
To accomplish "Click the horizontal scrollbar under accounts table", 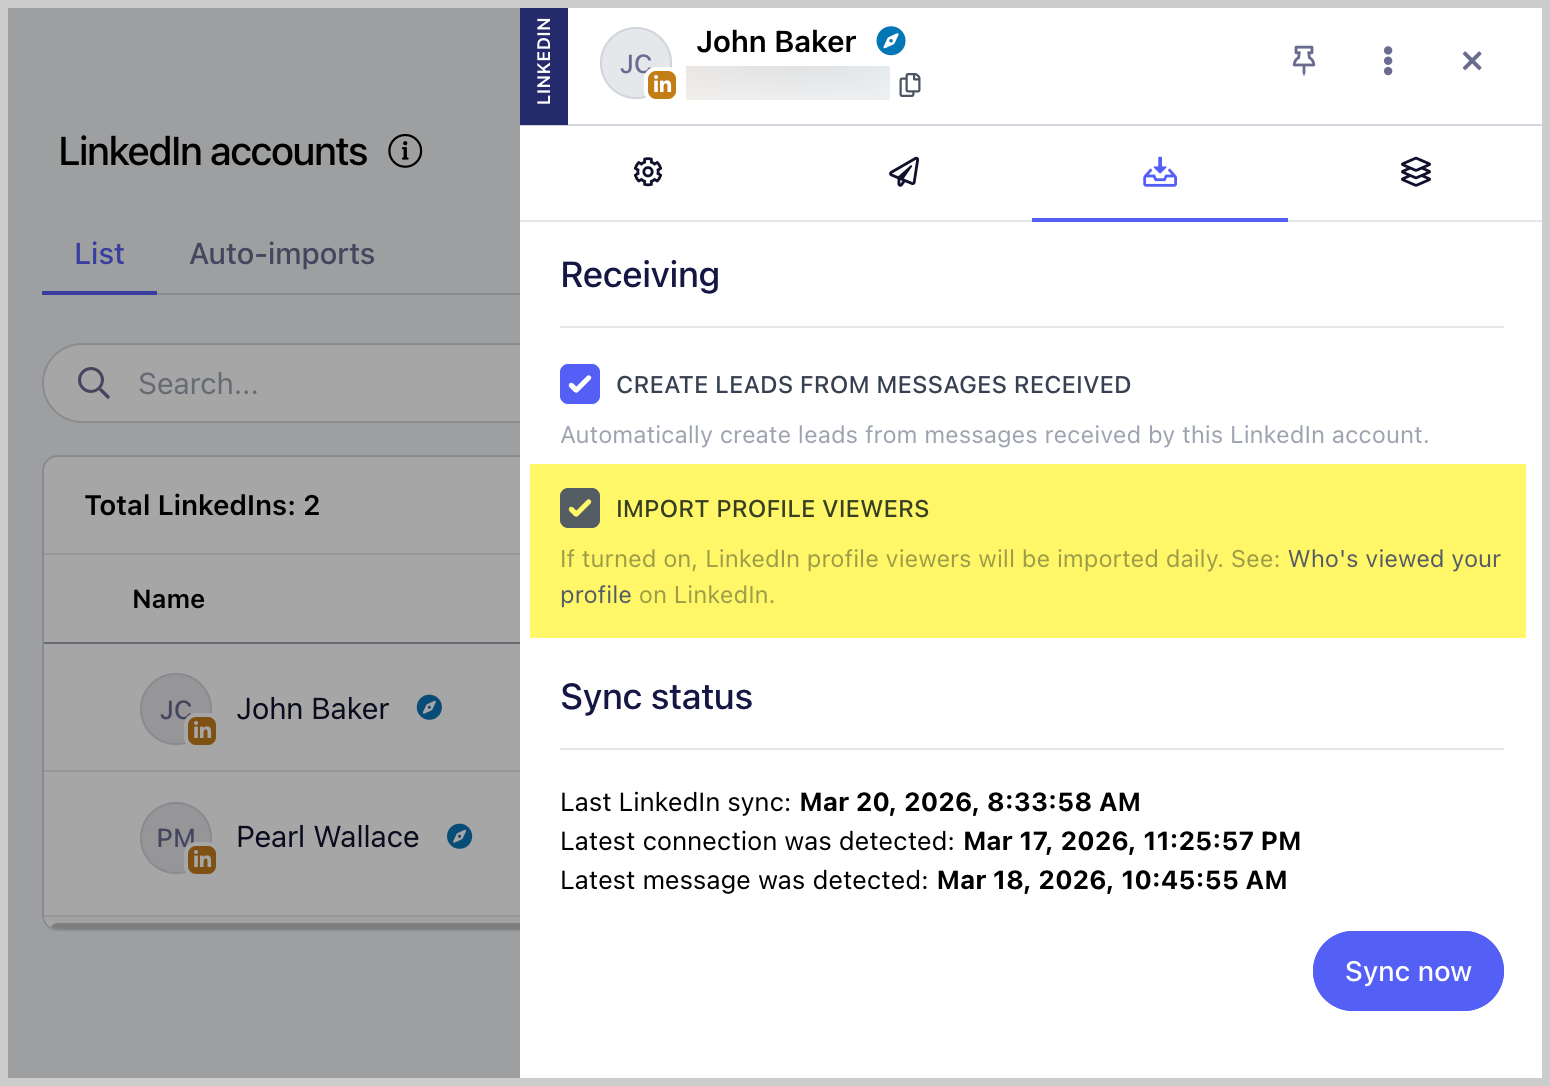I will tap(285, 927).
